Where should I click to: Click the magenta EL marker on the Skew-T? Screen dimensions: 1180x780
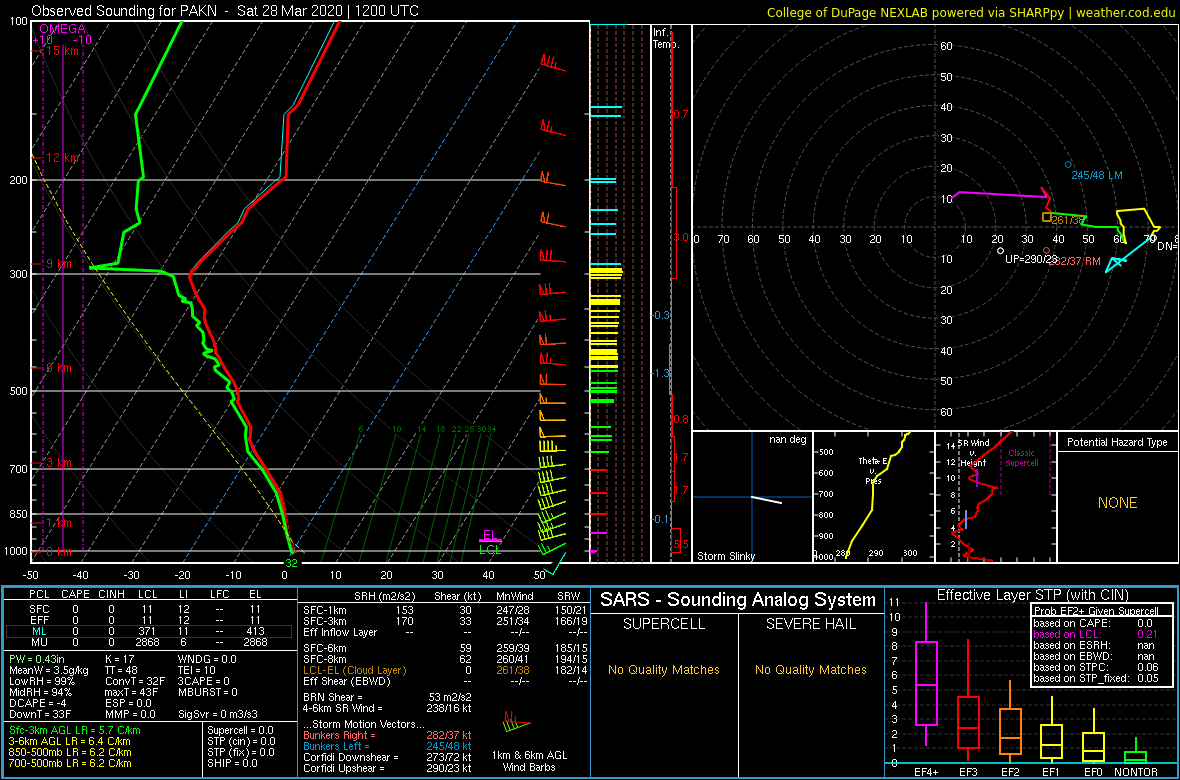click(x=490, y=536)
